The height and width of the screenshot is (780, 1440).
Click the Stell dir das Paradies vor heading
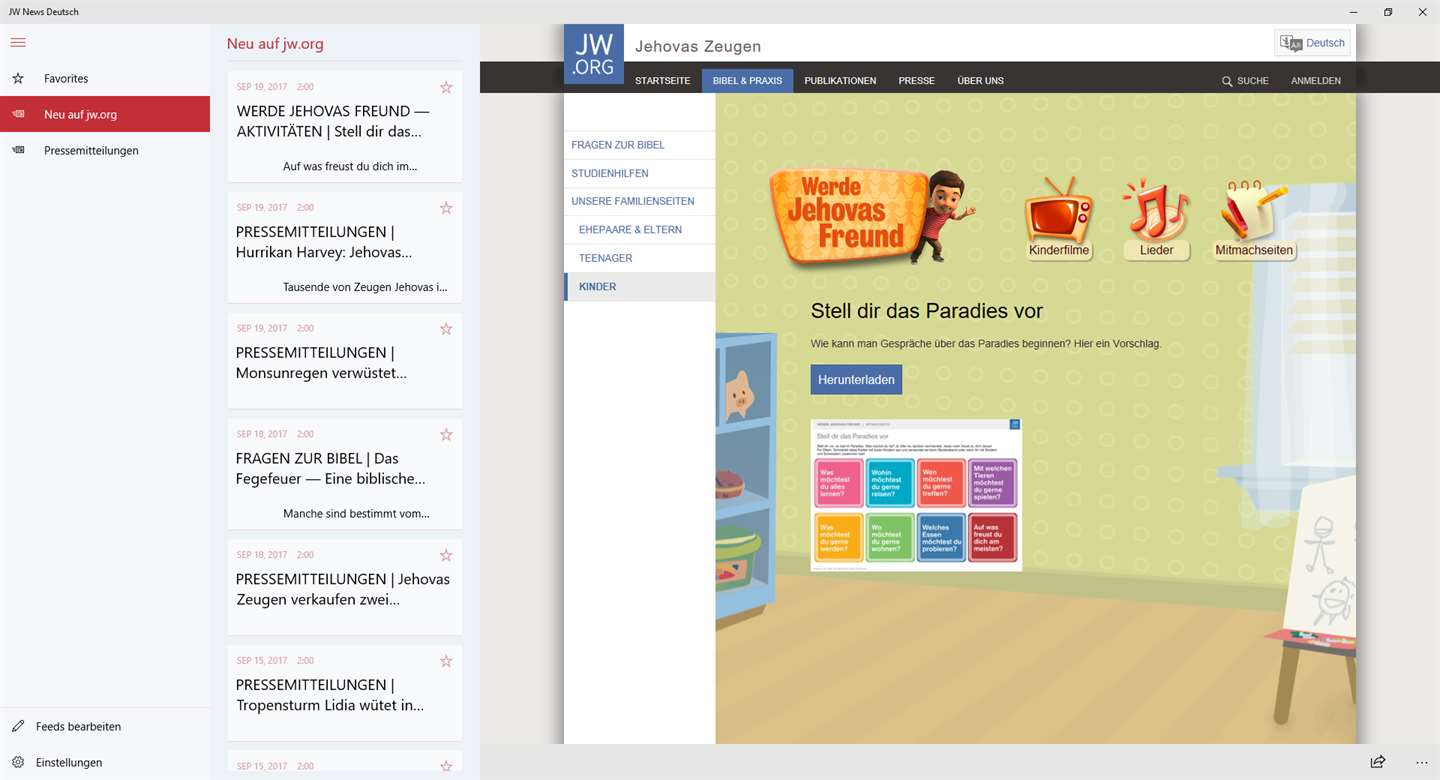(x=927, y=311)
